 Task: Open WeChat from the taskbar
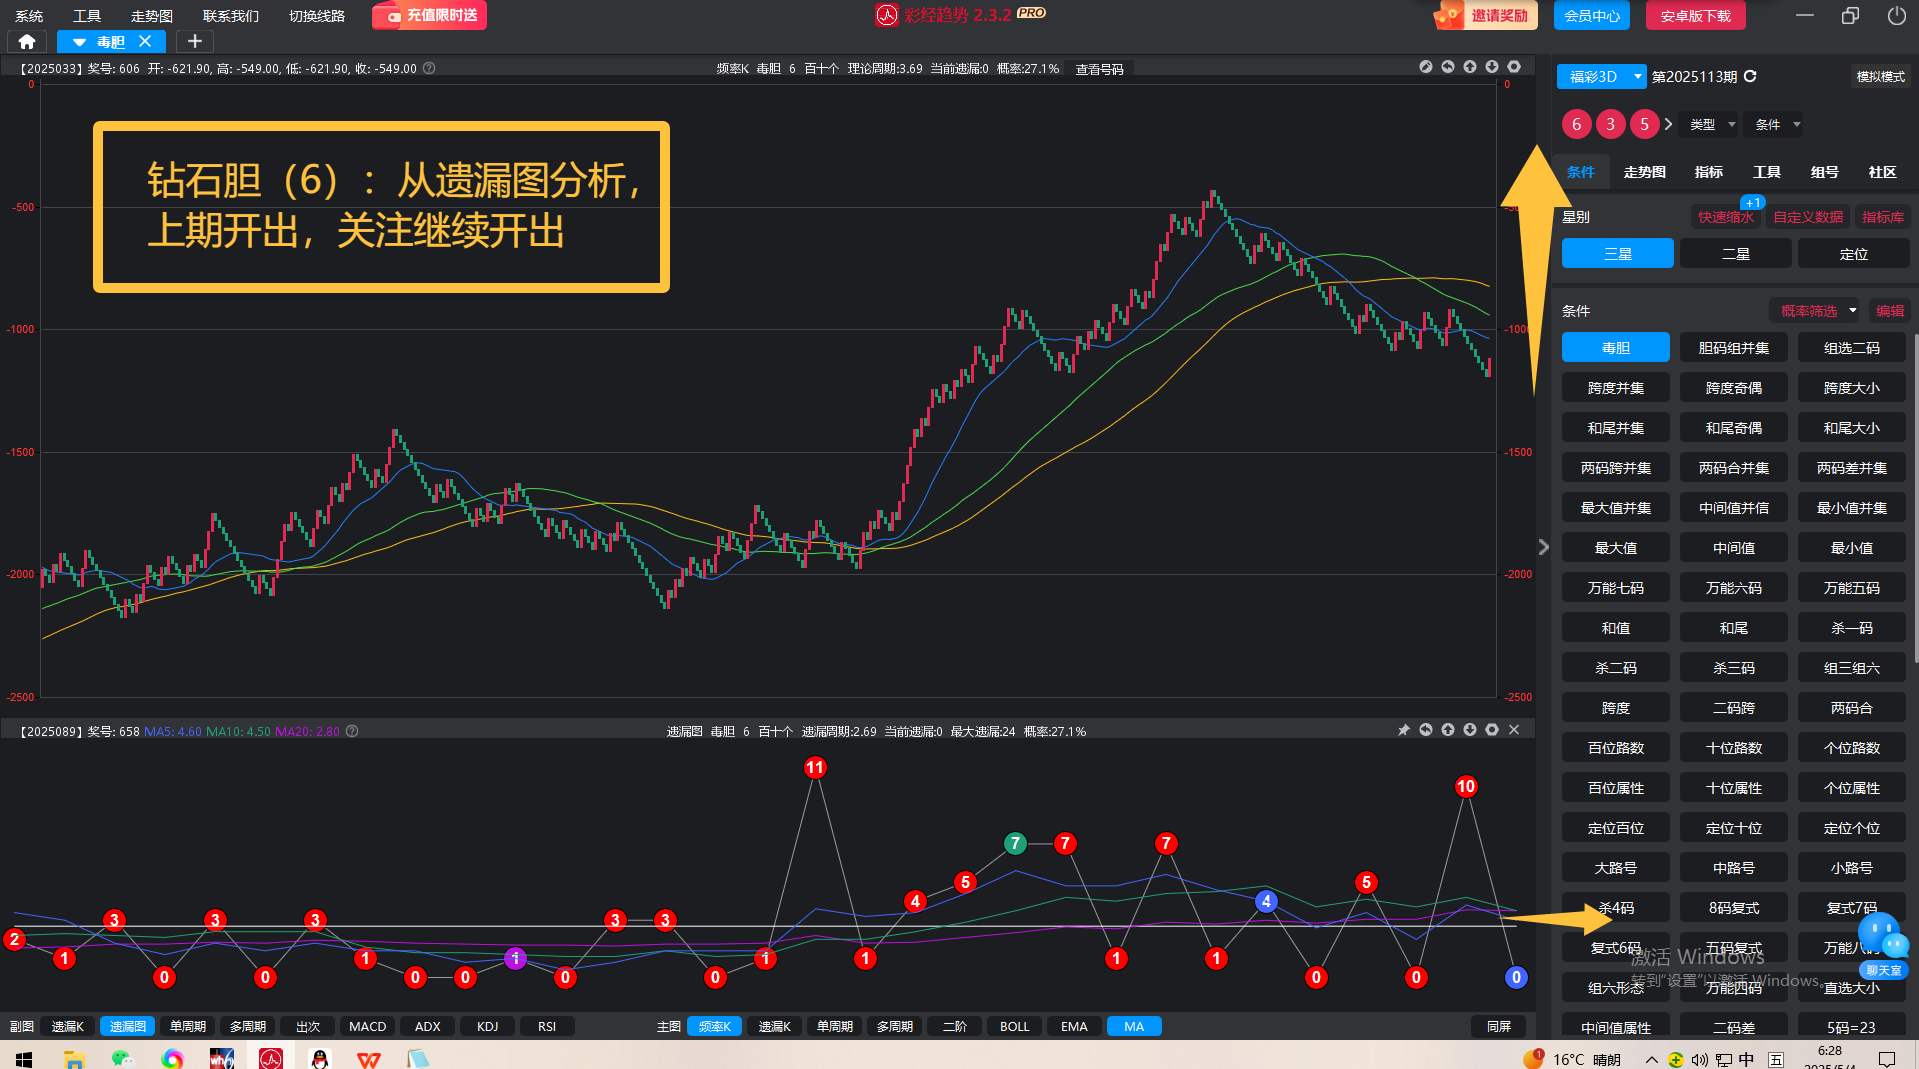pyautogui.click(x=122, y=1058)
